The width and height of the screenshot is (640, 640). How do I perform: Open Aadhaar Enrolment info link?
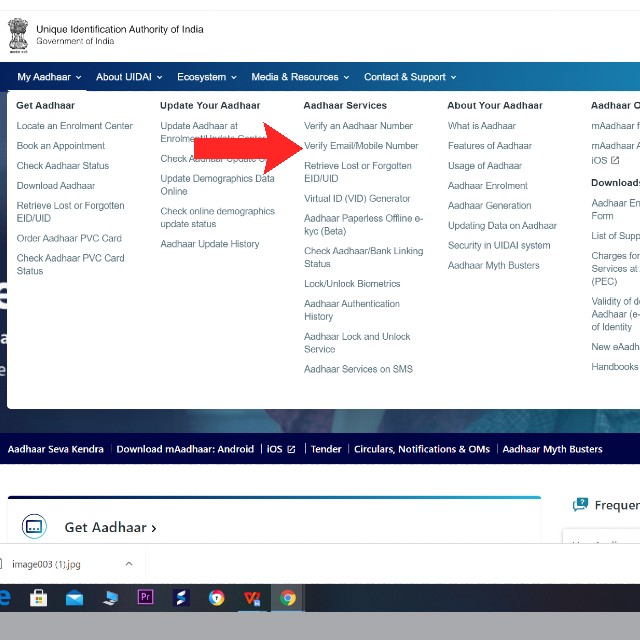[x=487, y=186]
